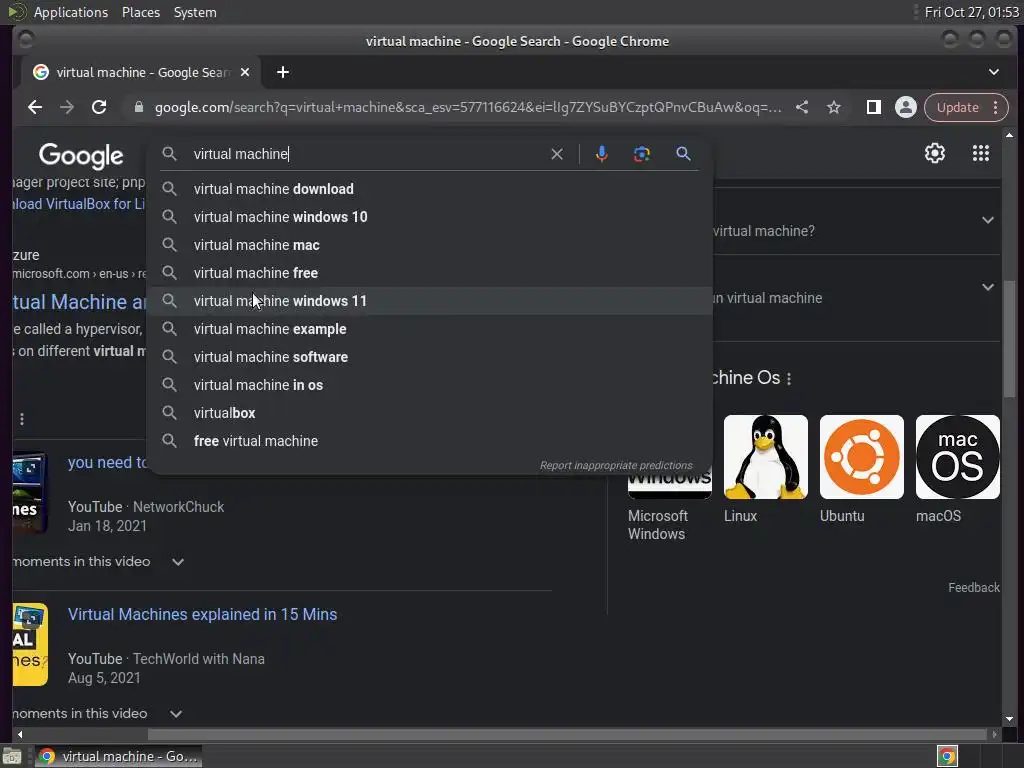1024x768 pixels.
Task: Select the virtualbox suggestion
Action: click(x=430, y=413)
